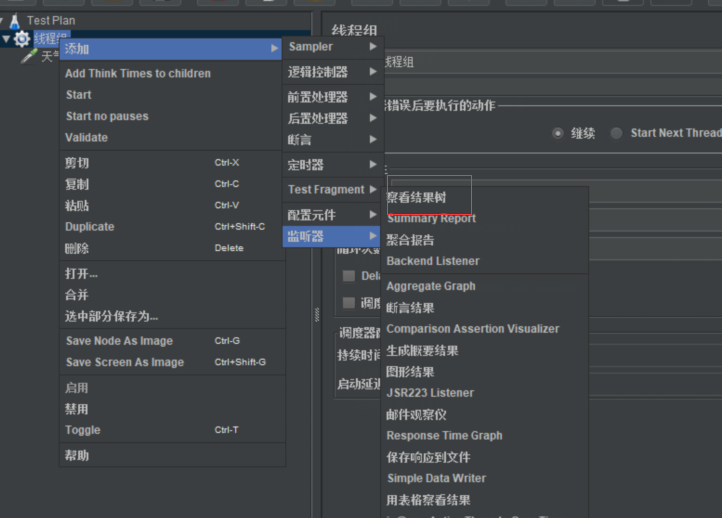722x518 pixels.
Task: Expand the 配置元件 submenu
Action: (x=333, y=215)
